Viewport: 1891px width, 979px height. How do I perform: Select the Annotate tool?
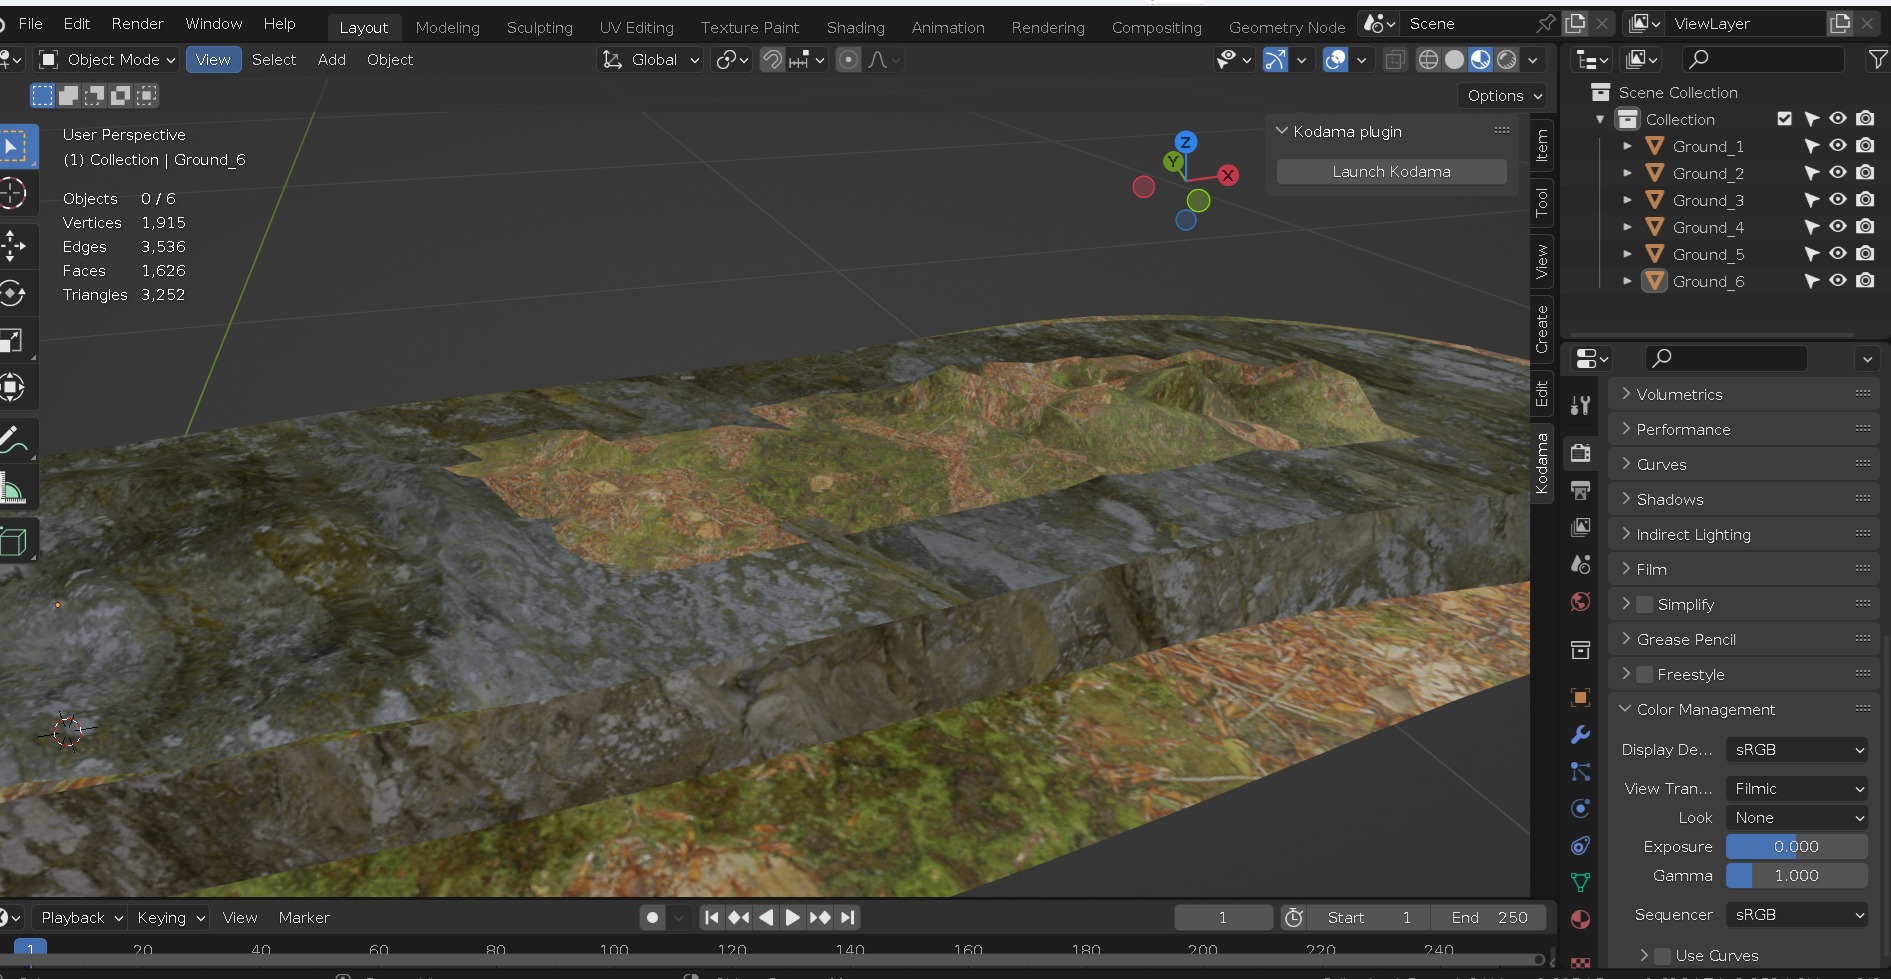(13, 439)
